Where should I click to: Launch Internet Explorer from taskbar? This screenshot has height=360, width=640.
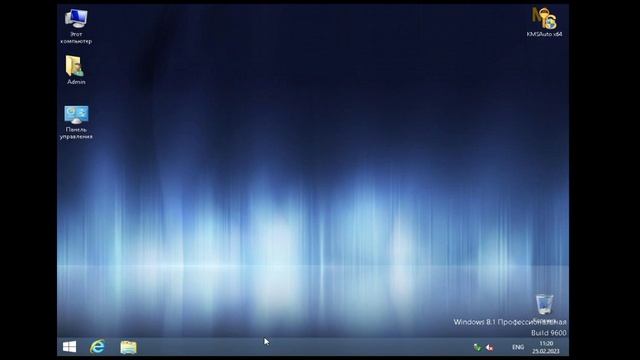click(97, 347)
